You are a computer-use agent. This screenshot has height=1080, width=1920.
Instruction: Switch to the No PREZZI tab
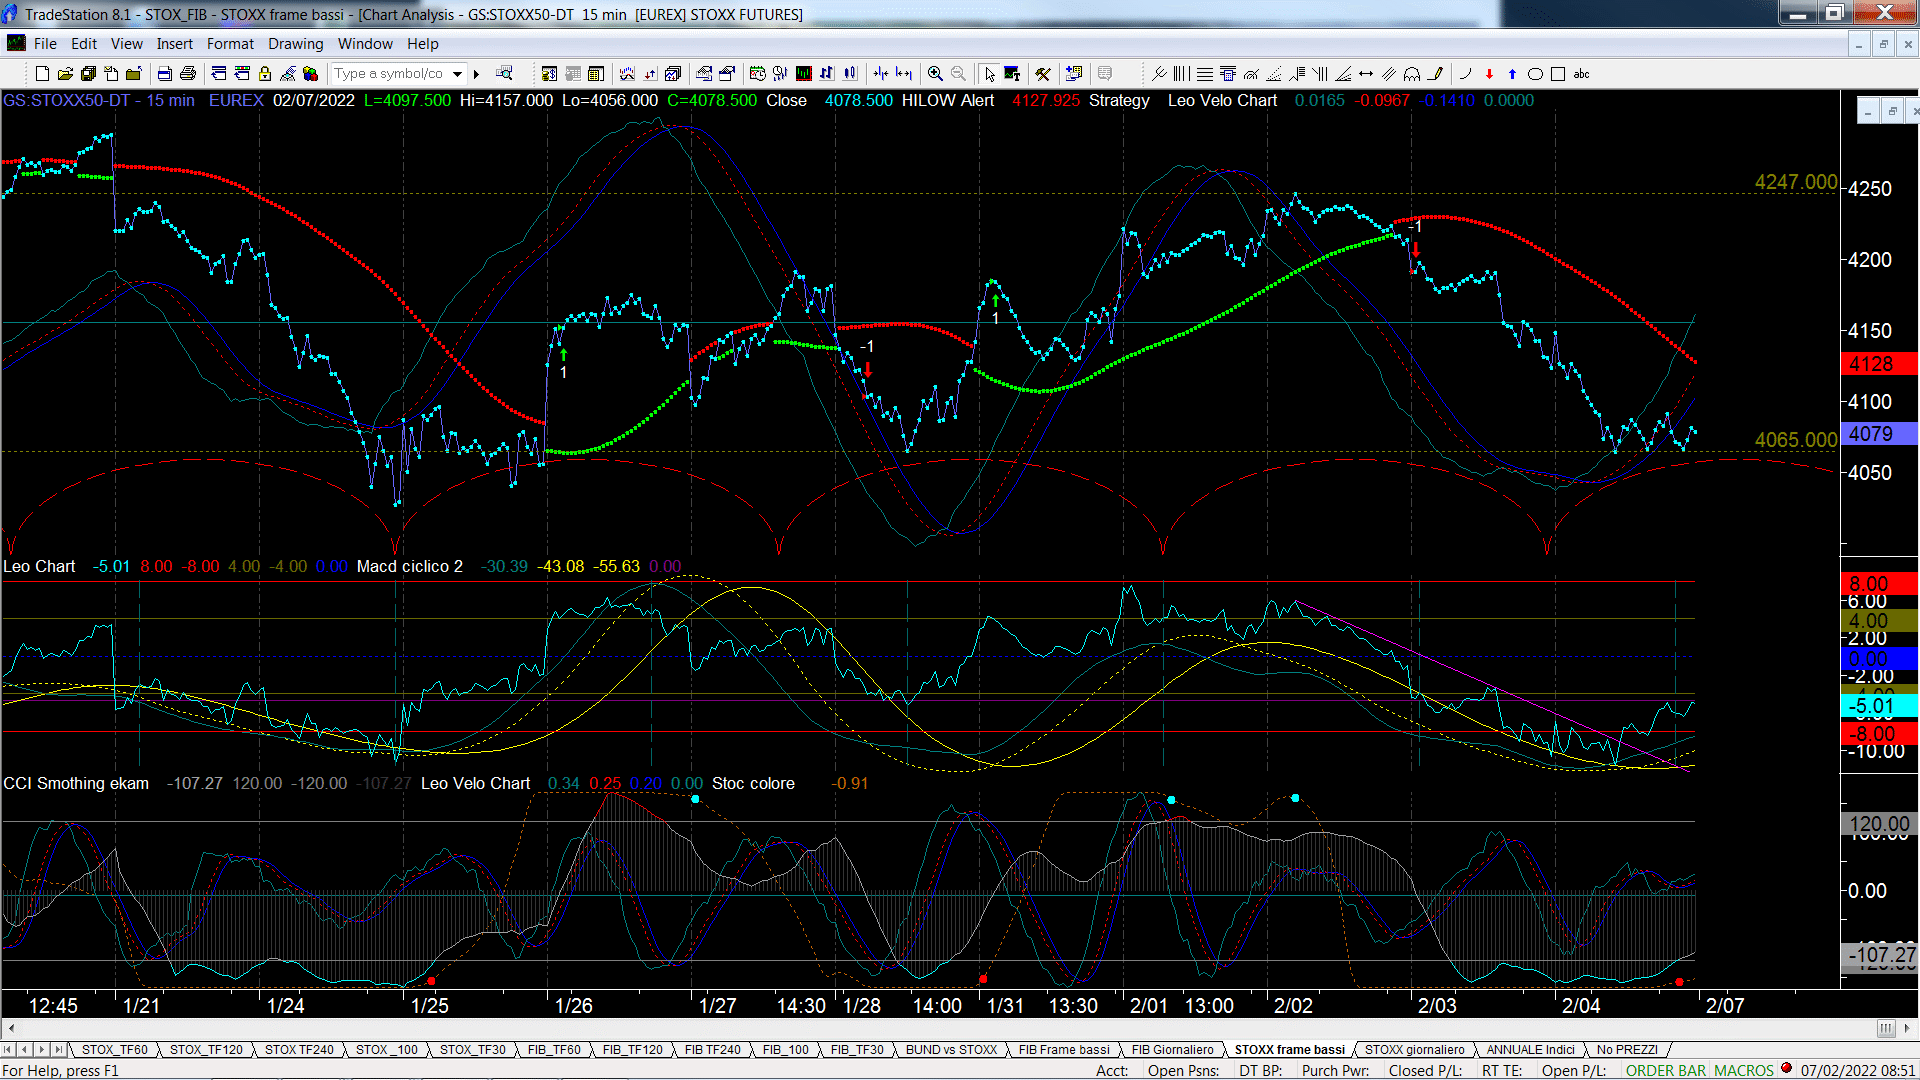pyautogui.click(x=1627, y=1050)
